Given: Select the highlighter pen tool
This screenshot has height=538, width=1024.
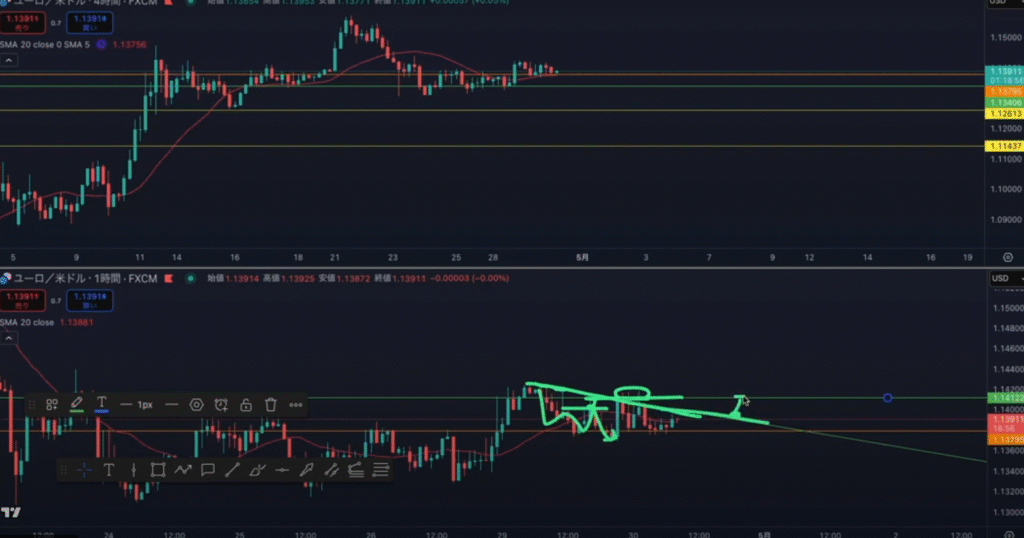Looking at the screenshot, I should [x=306, y=469].
